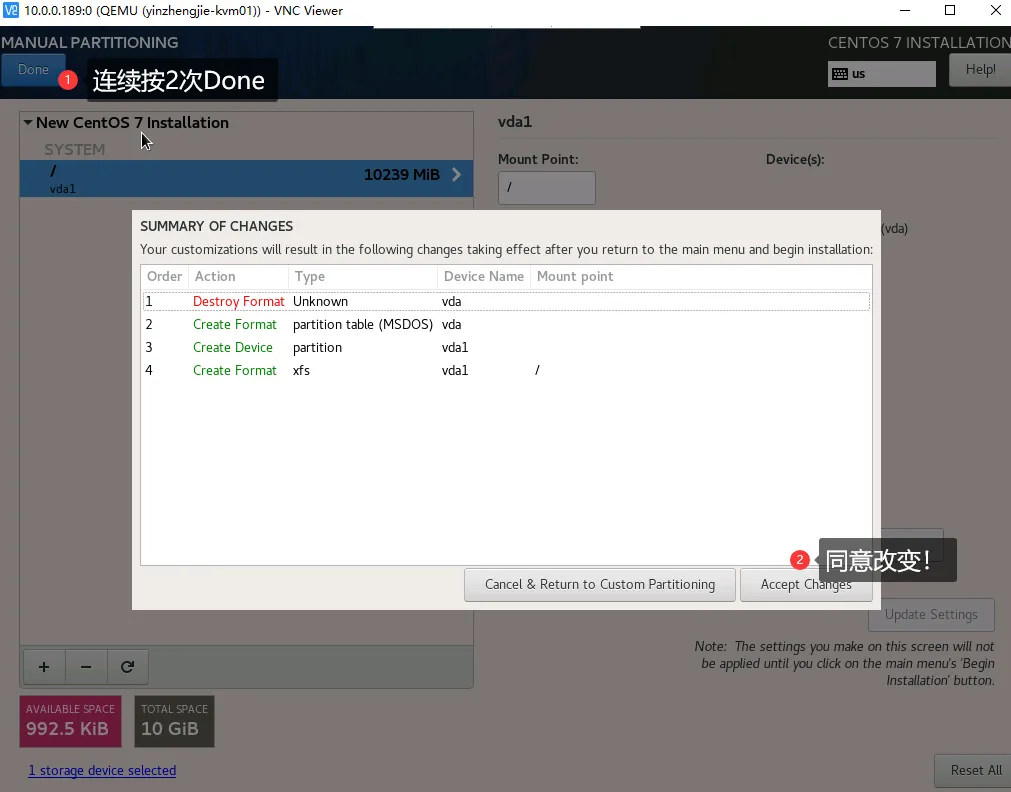Viewport: 1011px width, 792px height.
Task: Click the vda1 device heading on right panel
Action: tap(515, 122)
